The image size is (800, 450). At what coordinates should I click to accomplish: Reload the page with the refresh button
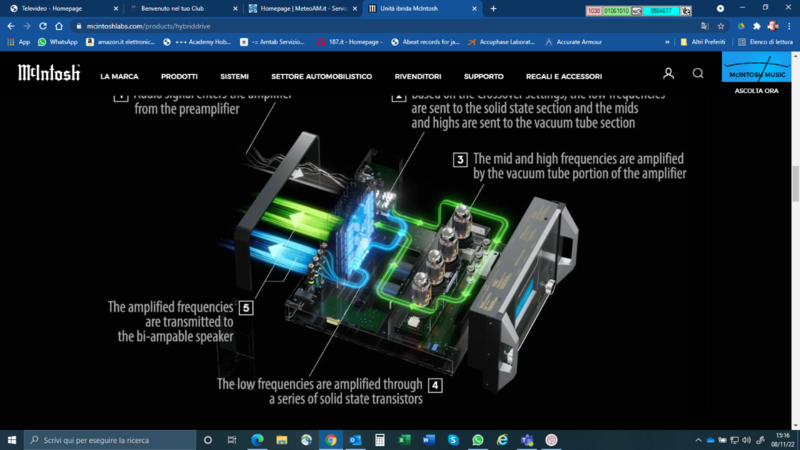pos(43,26)
